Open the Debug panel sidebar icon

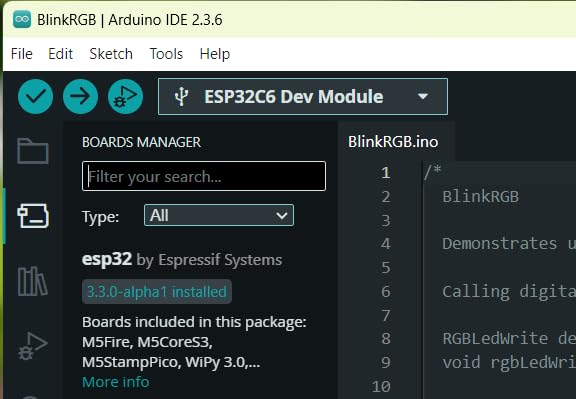pos(32,346)
